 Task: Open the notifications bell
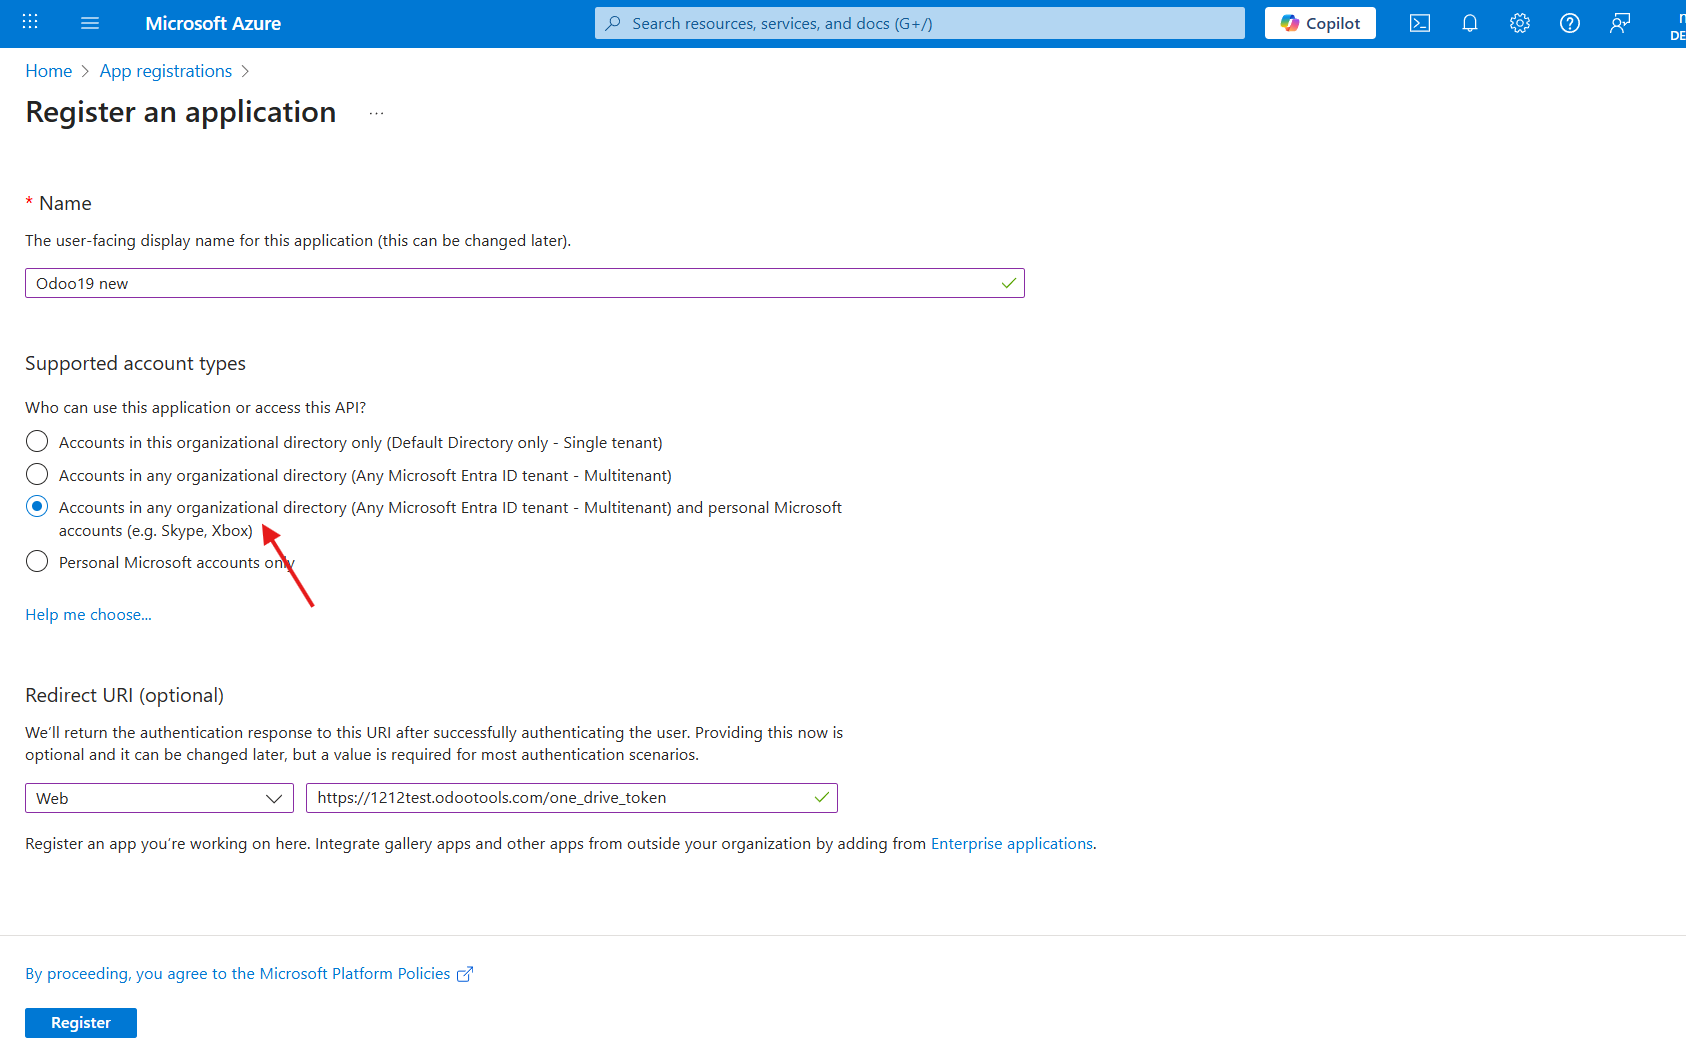(x=1470, y=23)
